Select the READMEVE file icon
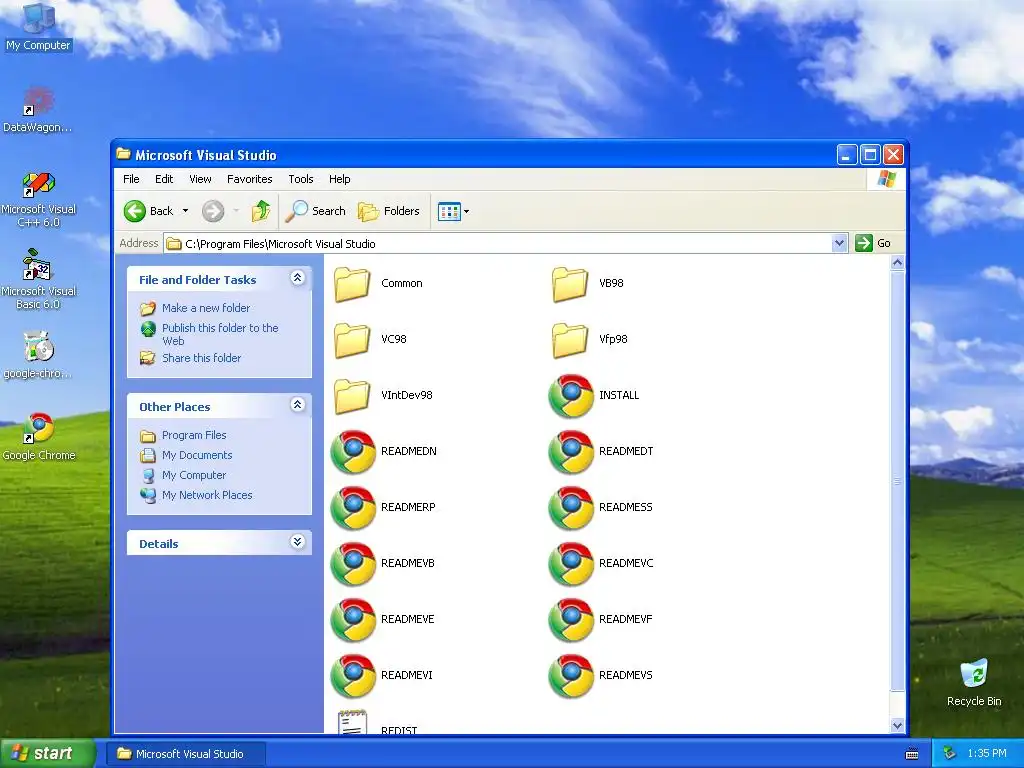This screenshot has width=1024, height=768. (x=353, y=620)
